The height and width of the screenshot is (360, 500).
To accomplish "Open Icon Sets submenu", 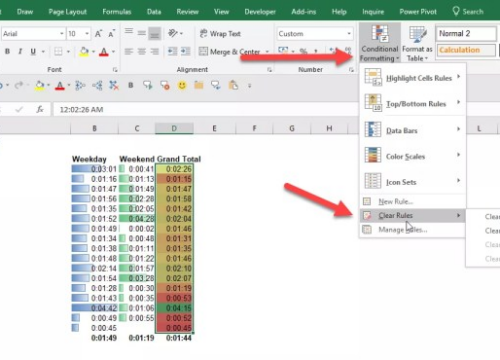I will click(x=413, y=182).
